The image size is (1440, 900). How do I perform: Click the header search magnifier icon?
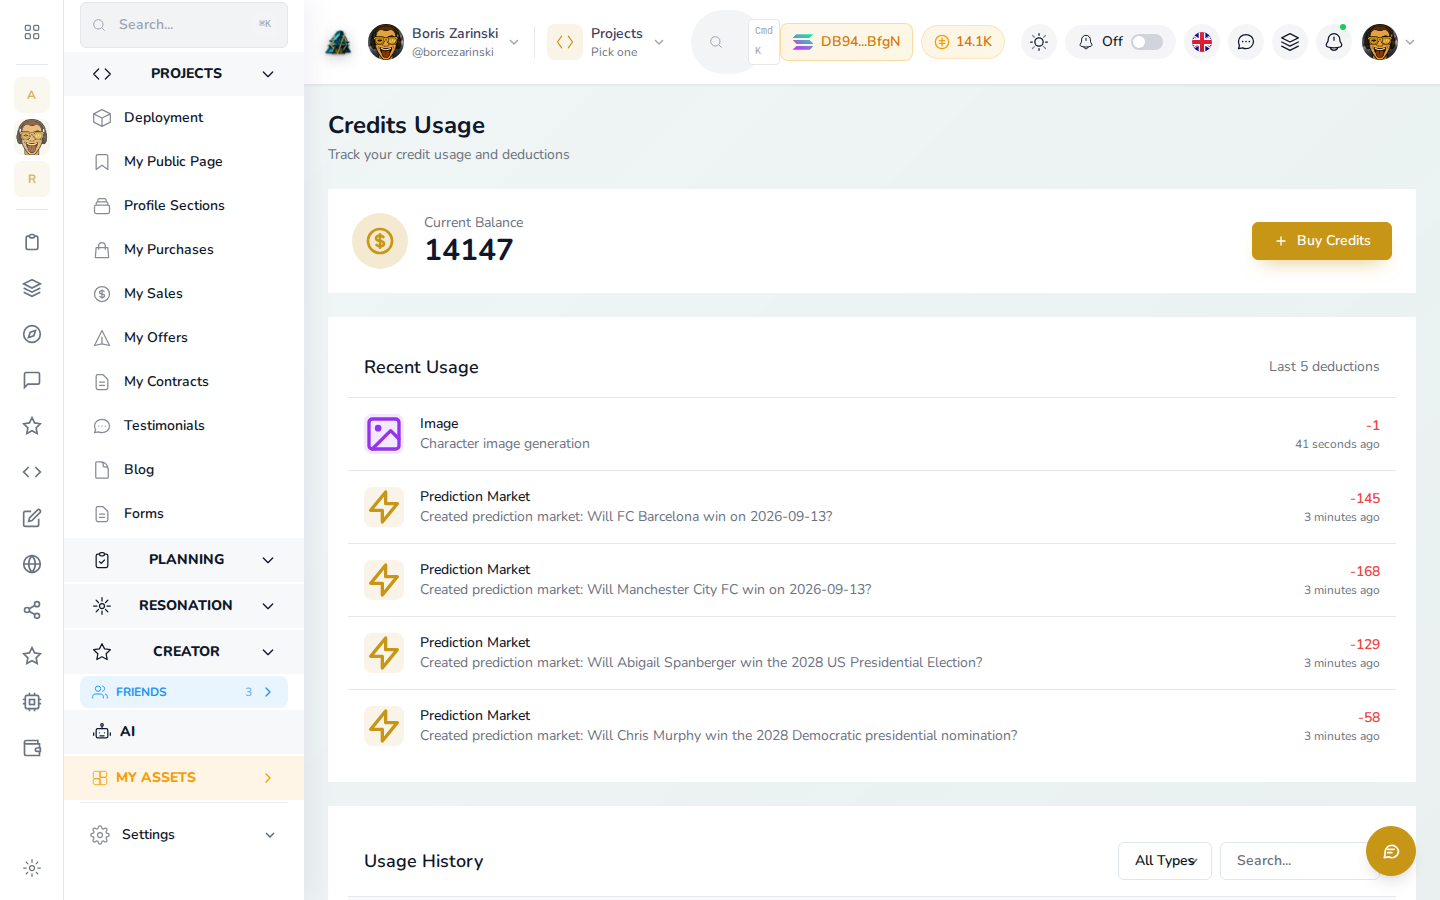pyautogui.click(x=716, y=42)
